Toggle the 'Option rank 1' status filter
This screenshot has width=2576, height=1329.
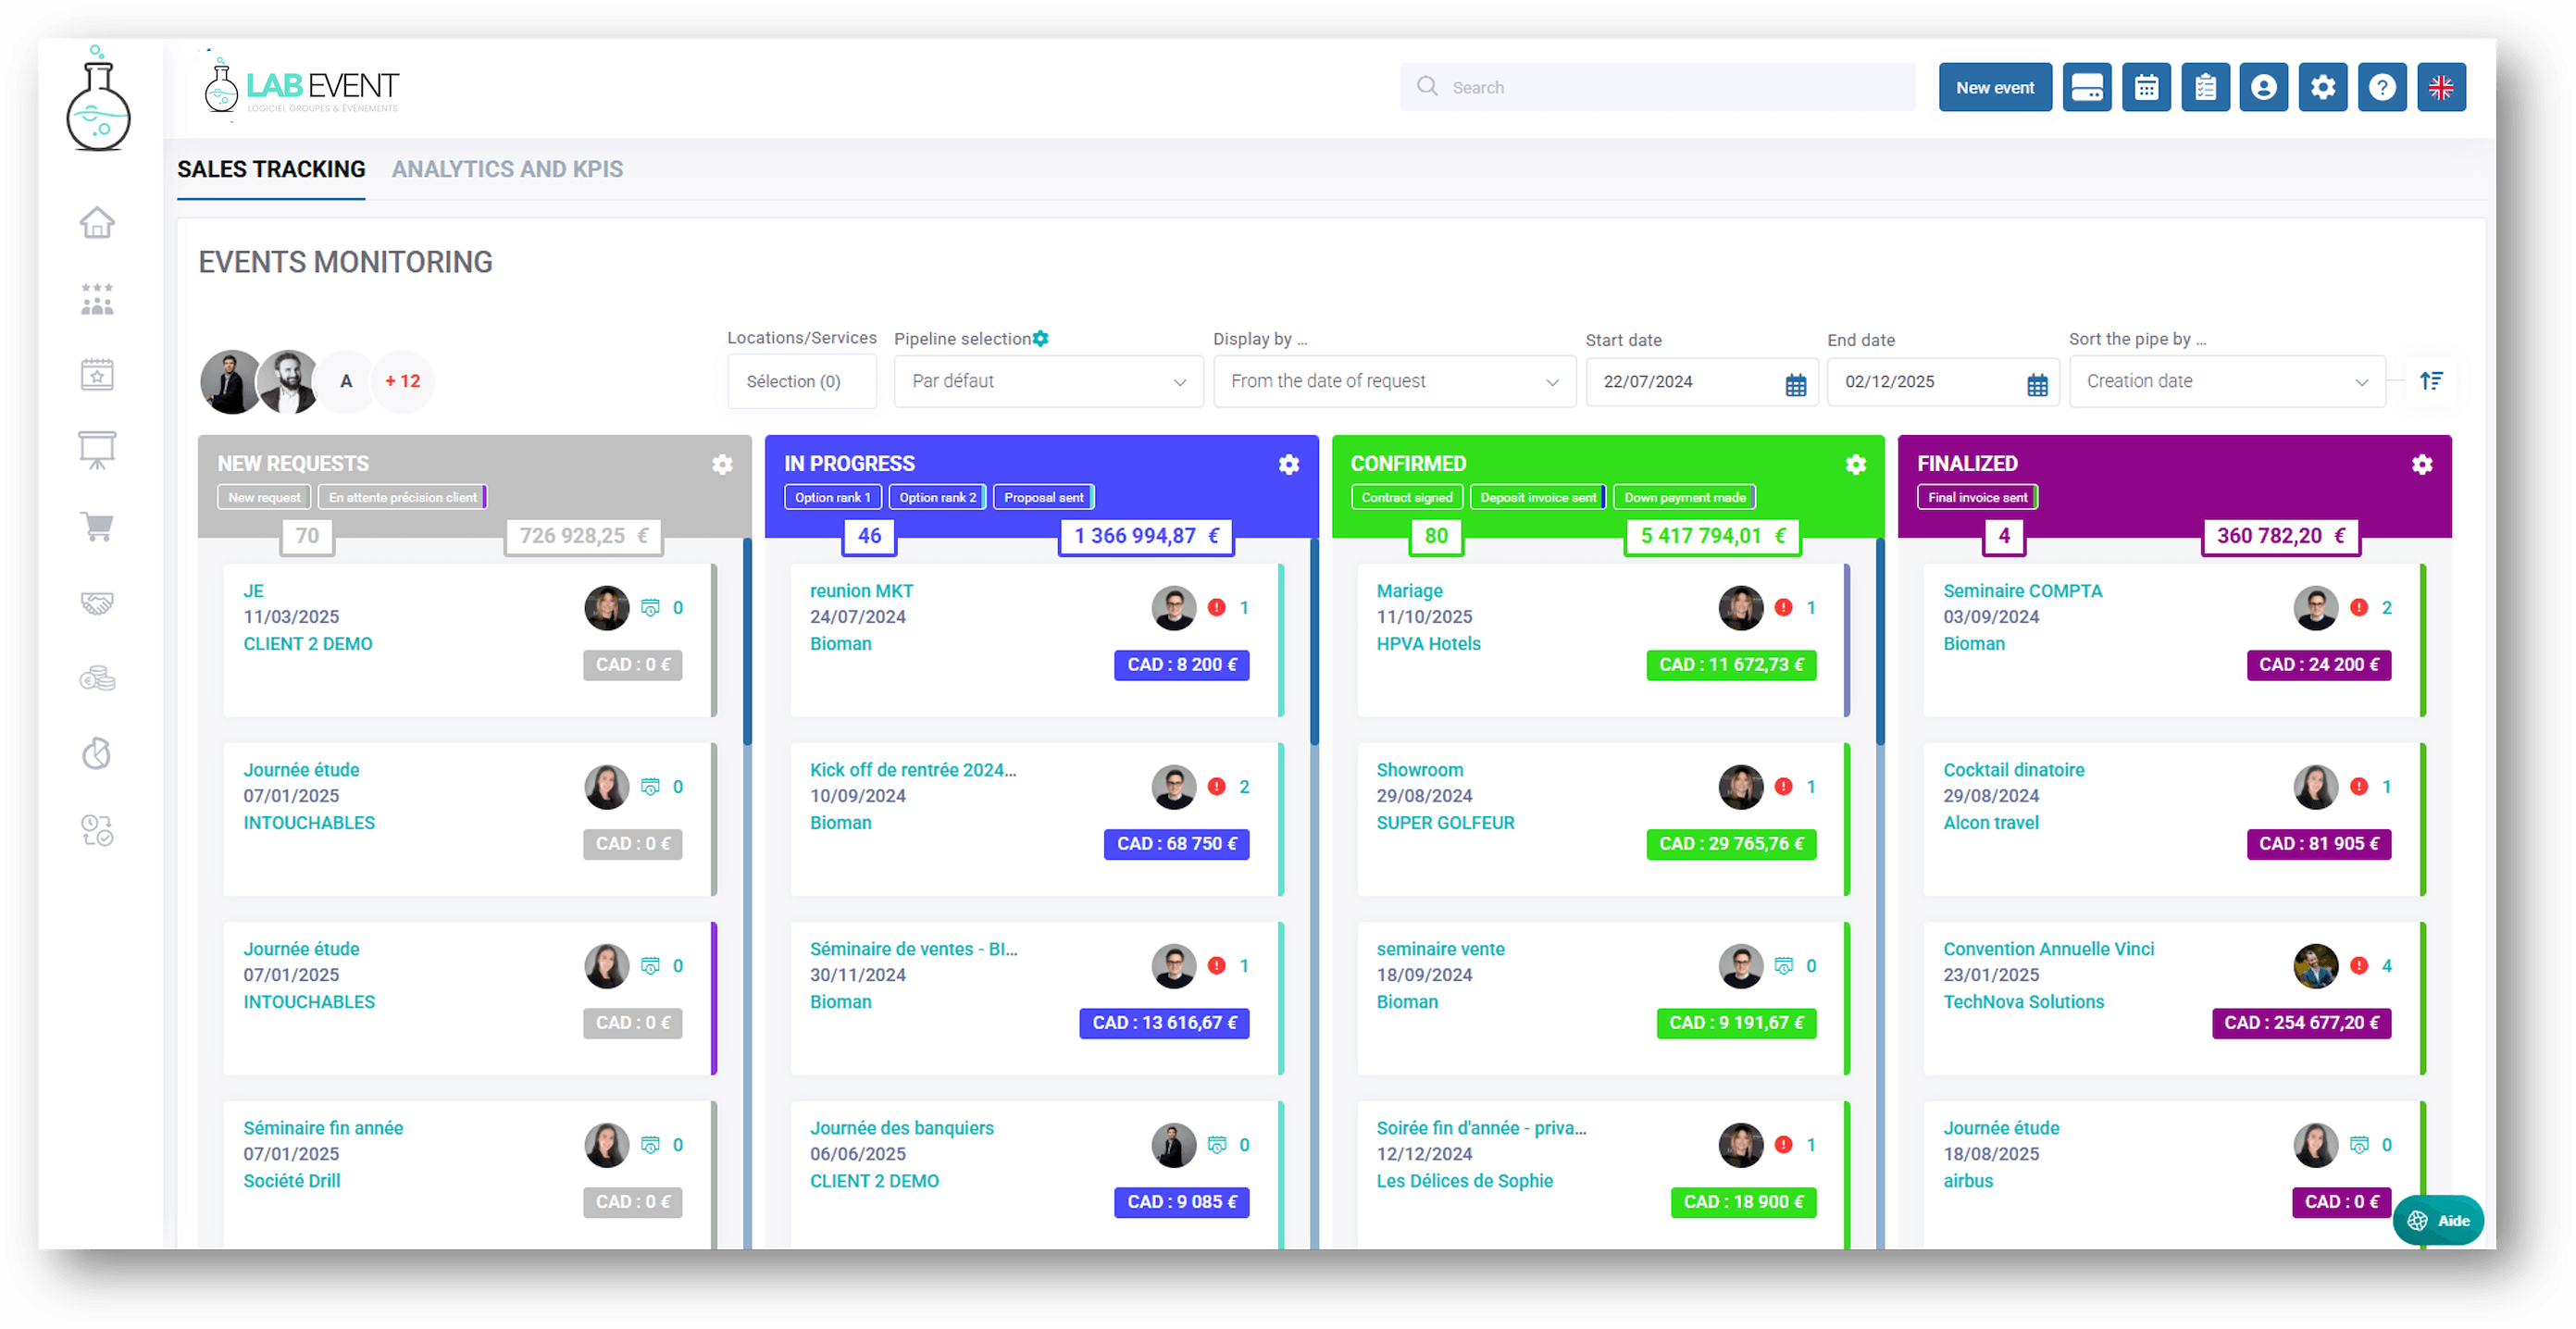(x=832, y=497)
